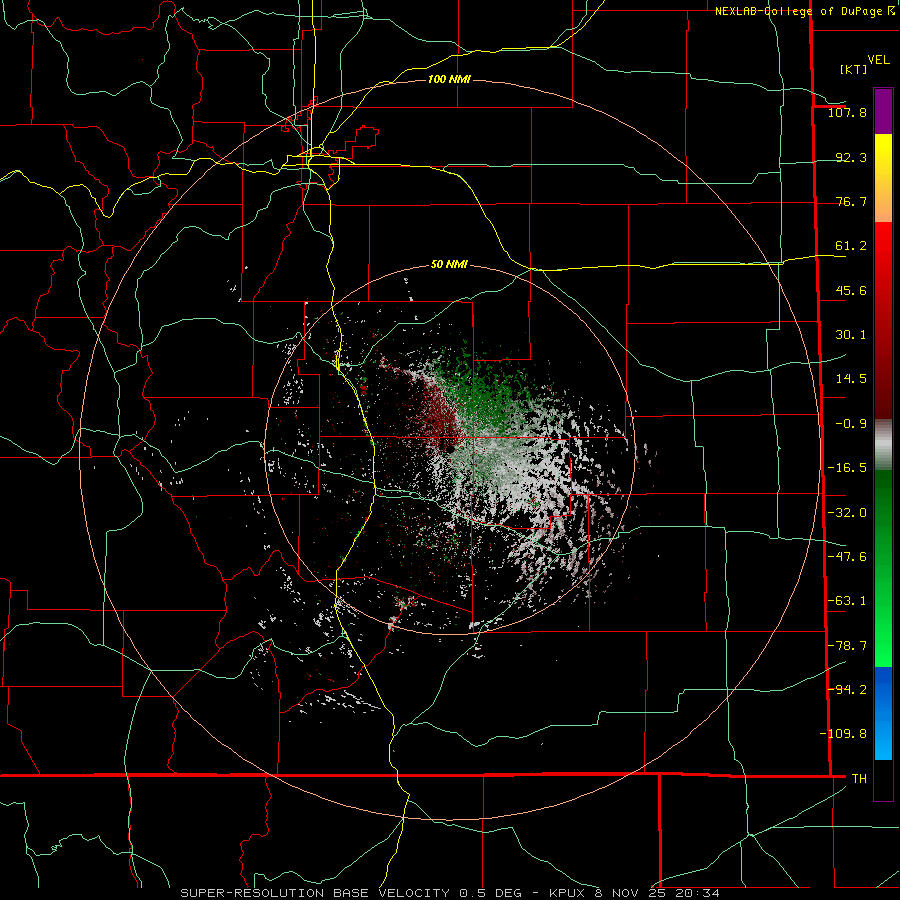This screenshot has width=900, height=900.
Task: Click the 100 NMI range ring label
Action: click(449, 79)
